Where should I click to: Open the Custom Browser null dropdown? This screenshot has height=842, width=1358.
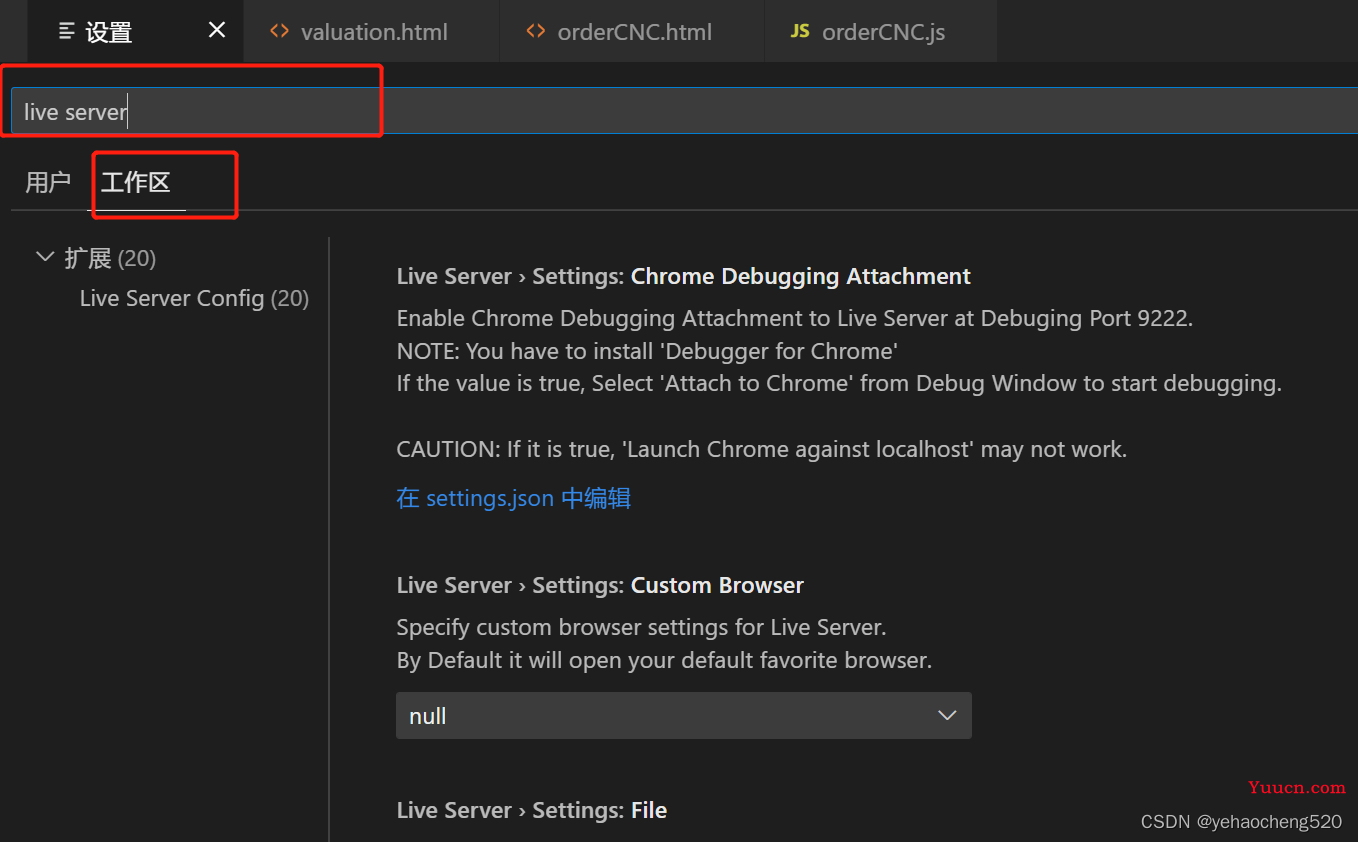[684, 716]
